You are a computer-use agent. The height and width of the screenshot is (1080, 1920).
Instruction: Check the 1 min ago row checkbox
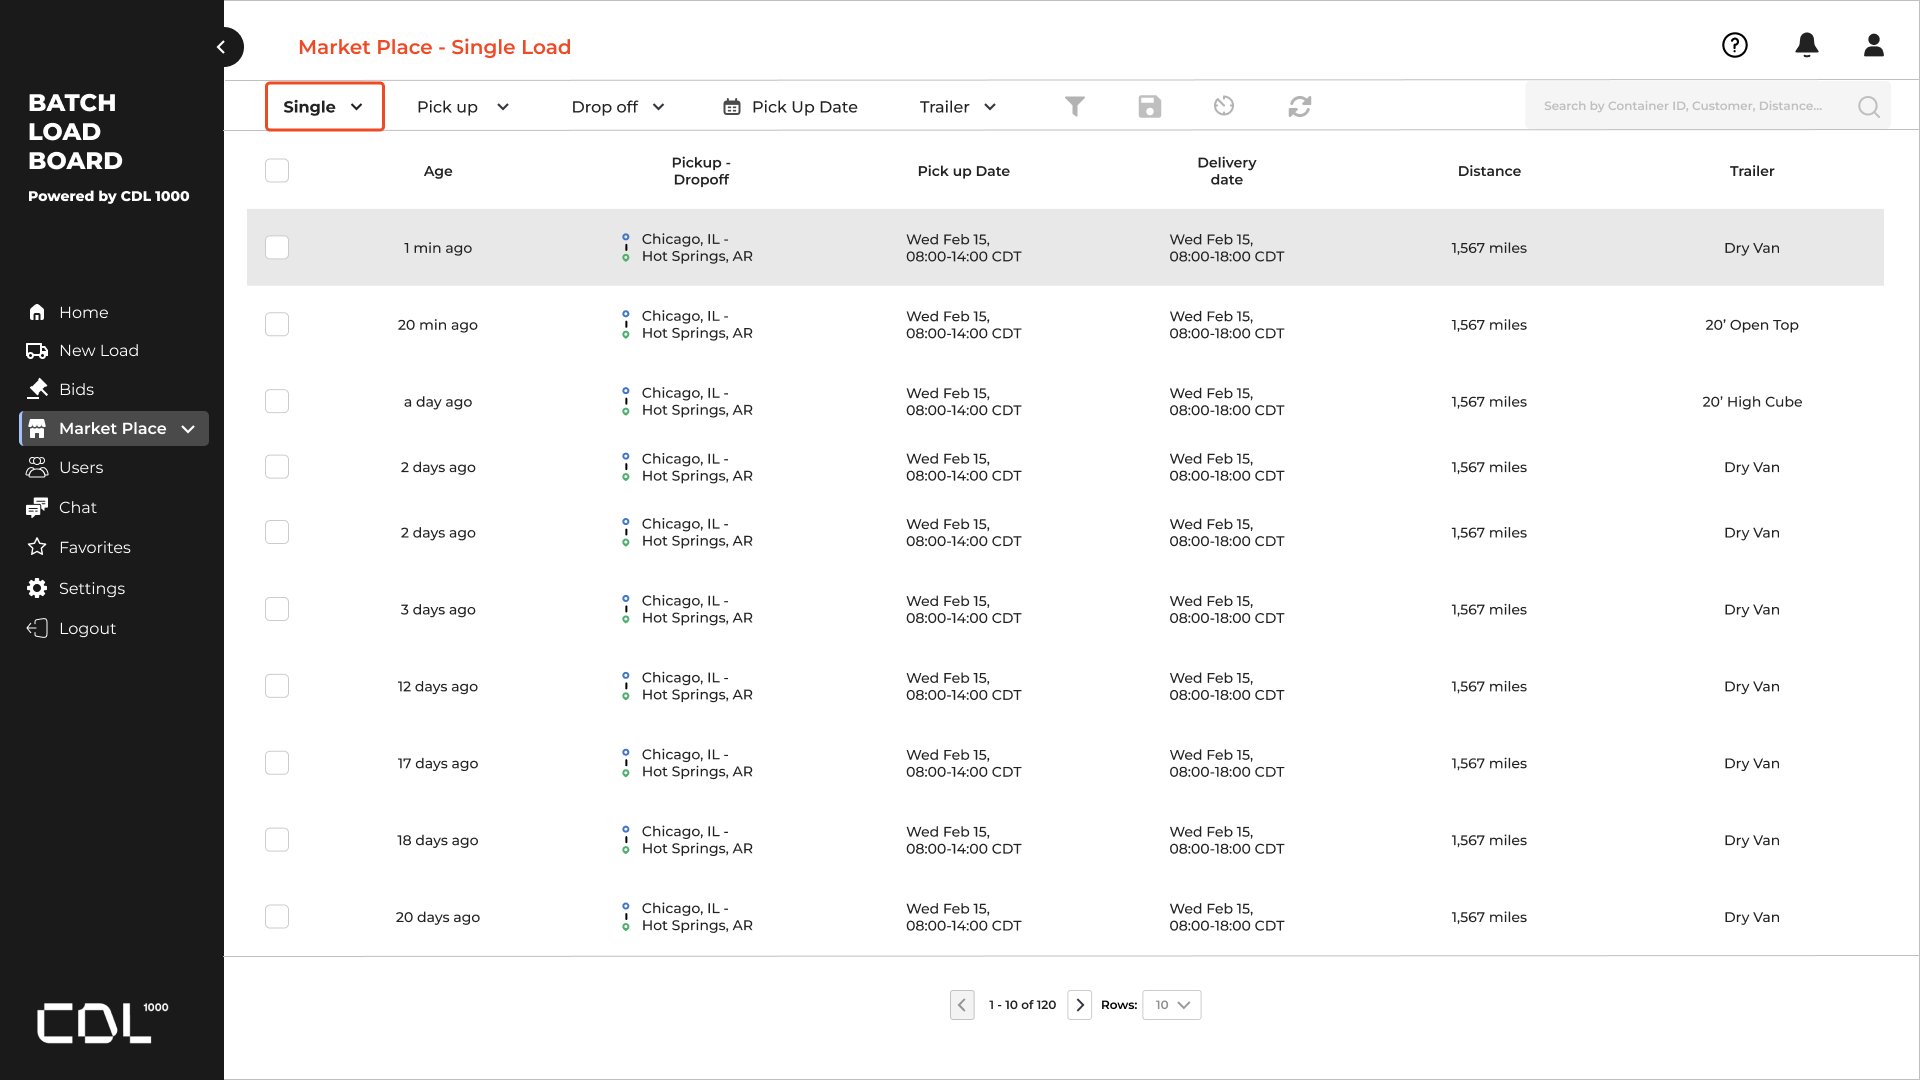click(277, 247)
